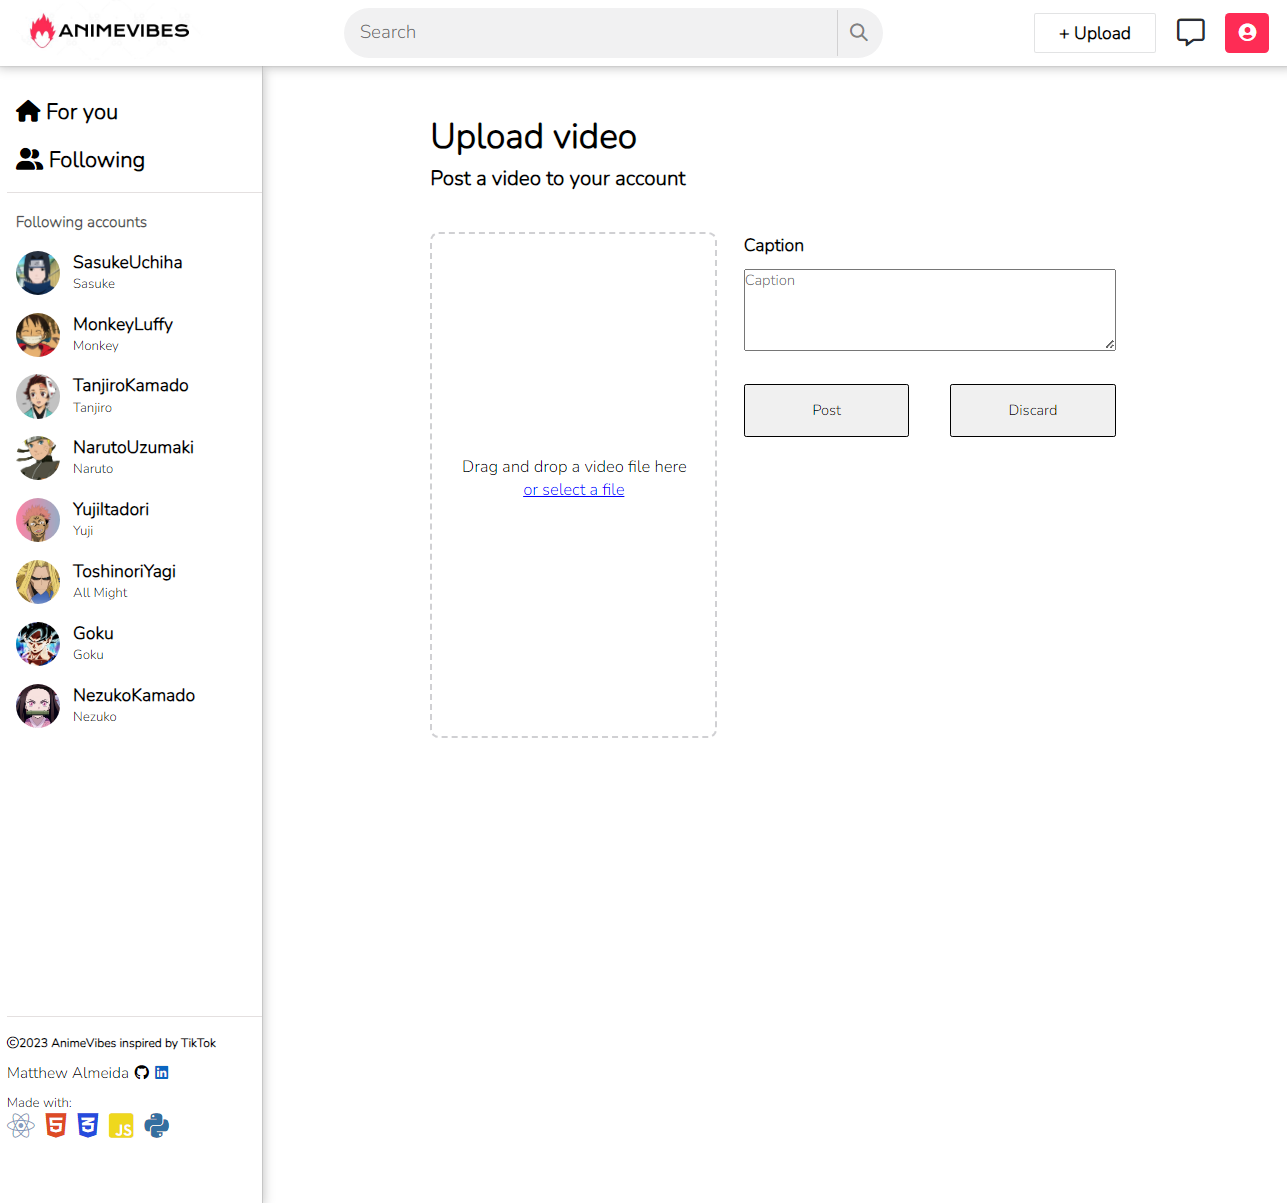Screen dimensions: 1287x1203
Task: Open Matthew Almeida's GitHub icon
Action: [x=142, y=1072]
